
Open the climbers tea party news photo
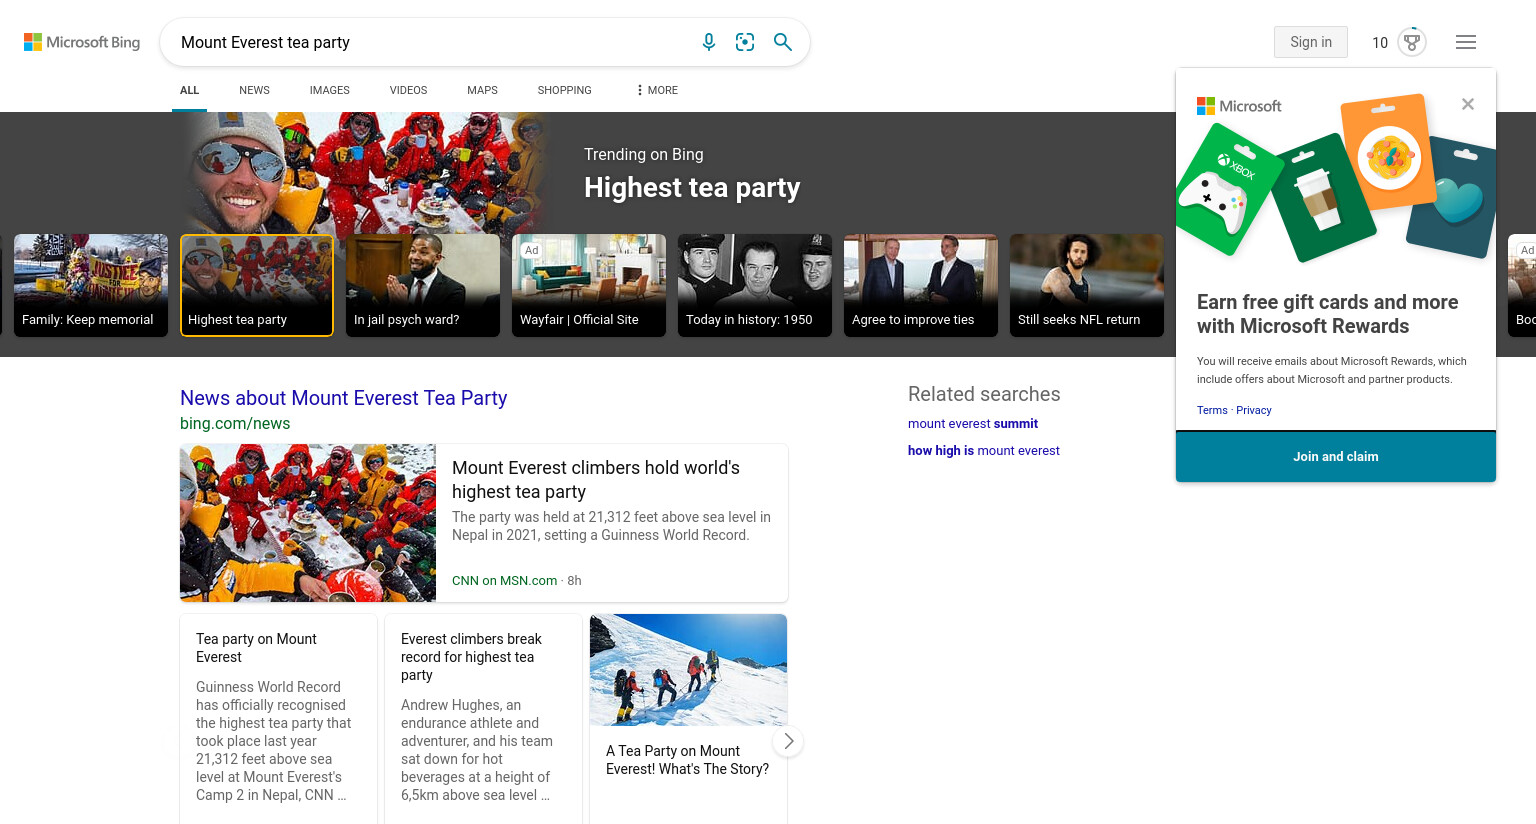pyautogui.click(x=308, y=523)
